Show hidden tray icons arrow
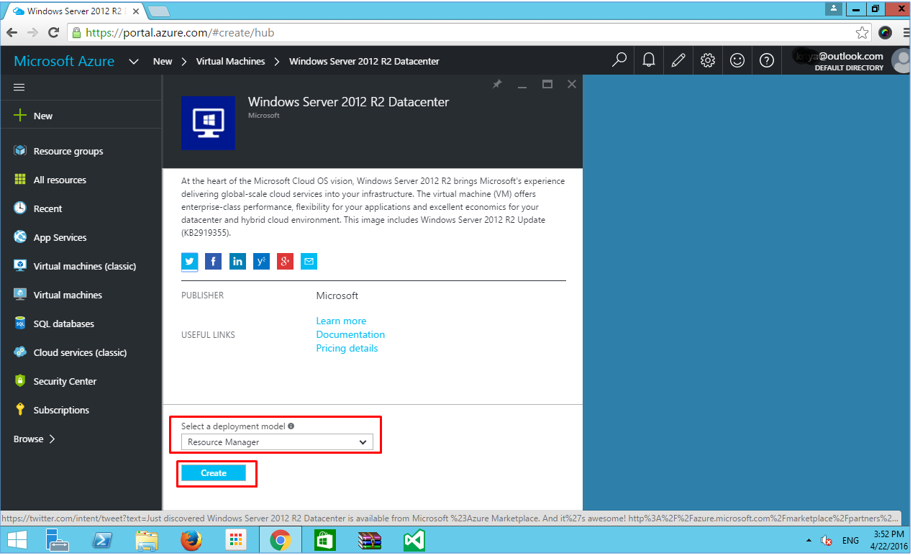911x555 pixels. click(808, 540)
